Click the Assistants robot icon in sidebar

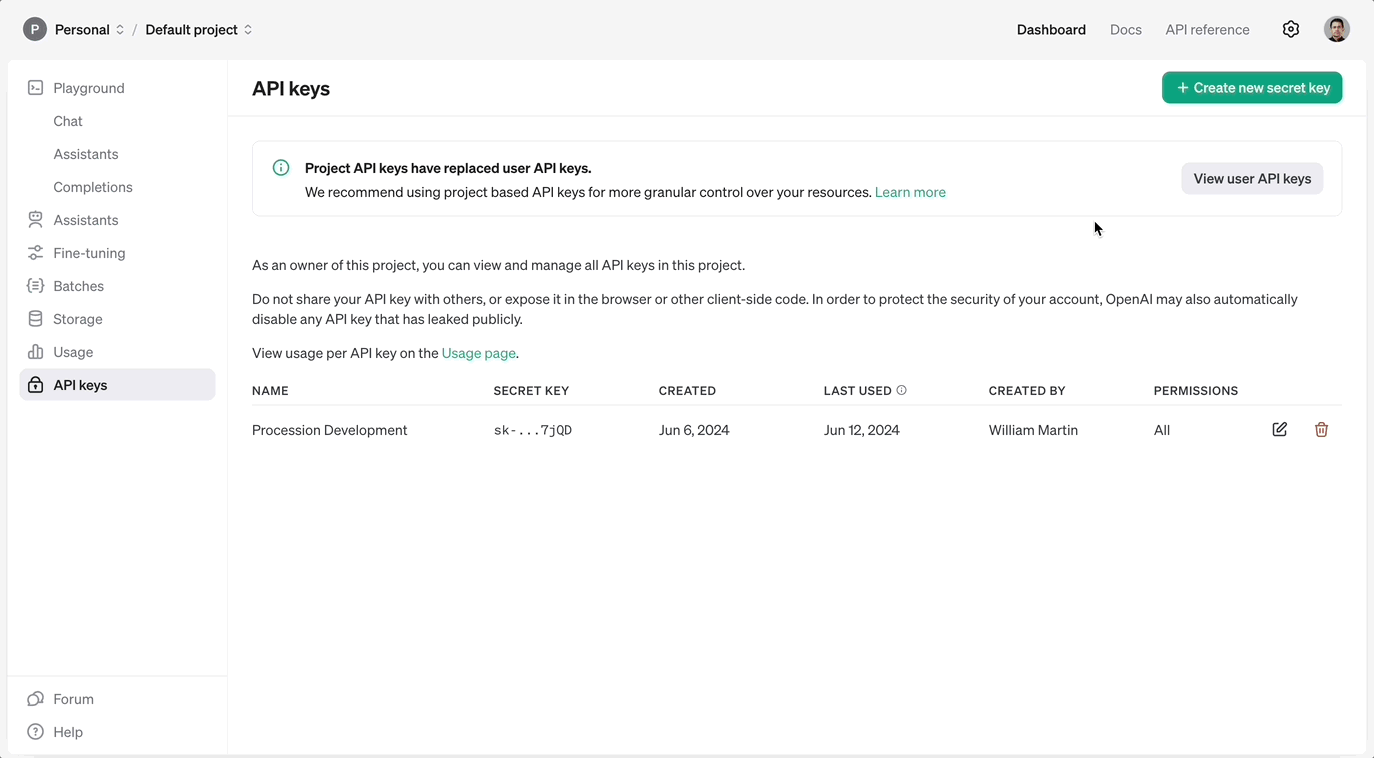point(35,220)
